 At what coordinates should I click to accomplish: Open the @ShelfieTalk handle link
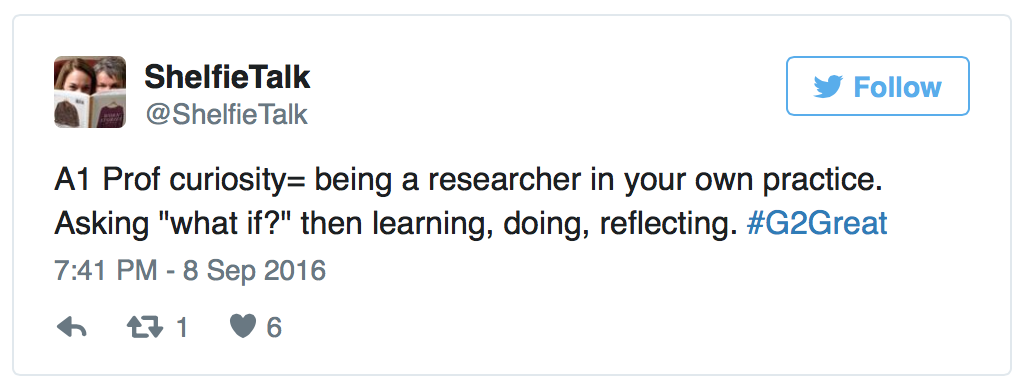pos(226,114)
